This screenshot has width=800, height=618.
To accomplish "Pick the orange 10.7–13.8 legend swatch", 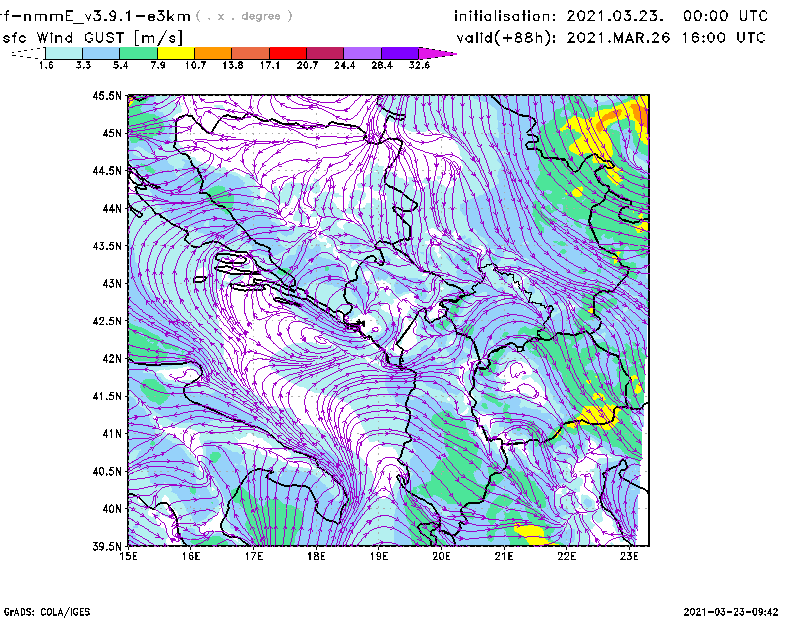I will 212,53.
